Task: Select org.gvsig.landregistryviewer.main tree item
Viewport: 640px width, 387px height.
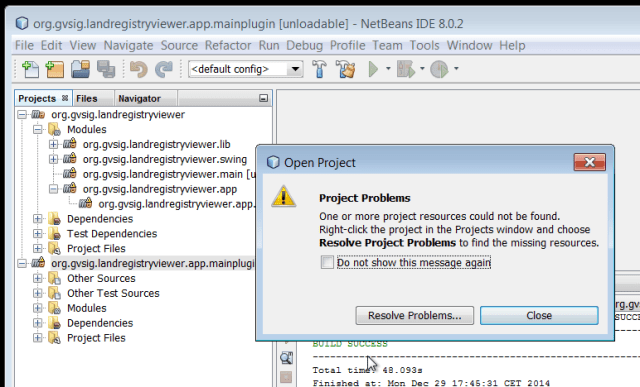Action: pyautogui.click(x=169, y=174)
